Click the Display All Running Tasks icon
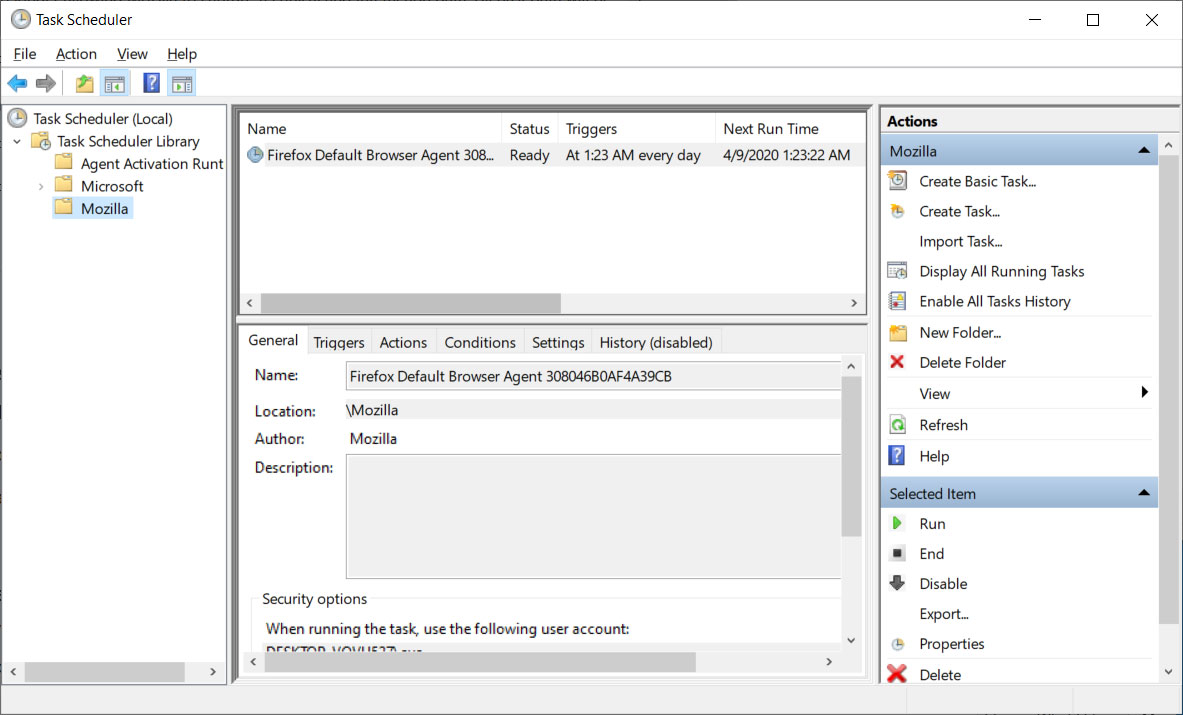 898,272
